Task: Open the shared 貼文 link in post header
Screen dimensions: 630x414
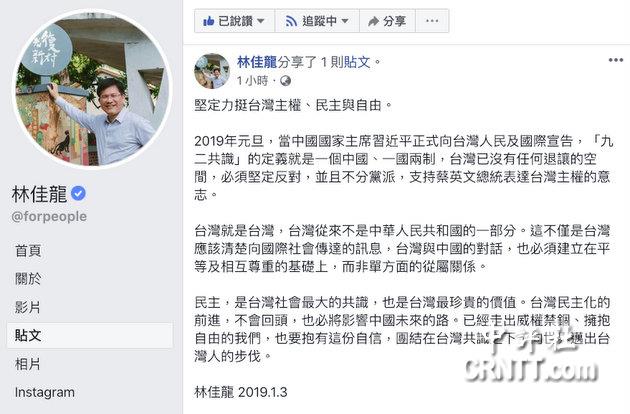Action: tap(357, 62)
